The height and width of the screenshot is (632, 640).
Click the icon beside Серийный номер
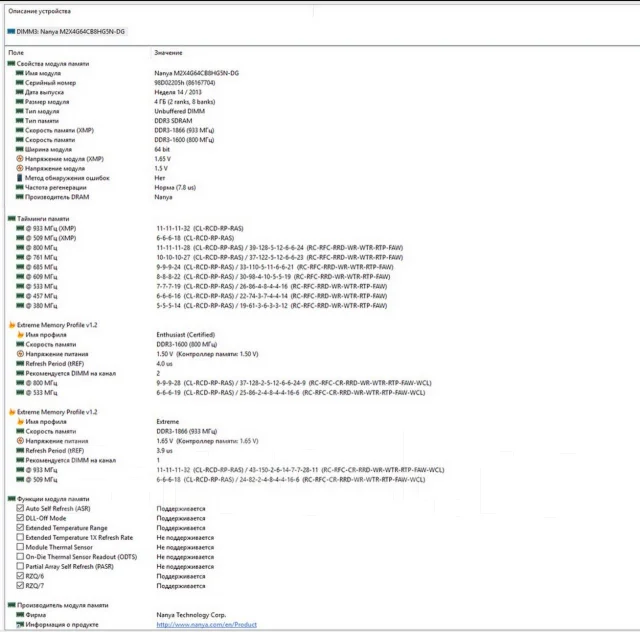(20, 82)
